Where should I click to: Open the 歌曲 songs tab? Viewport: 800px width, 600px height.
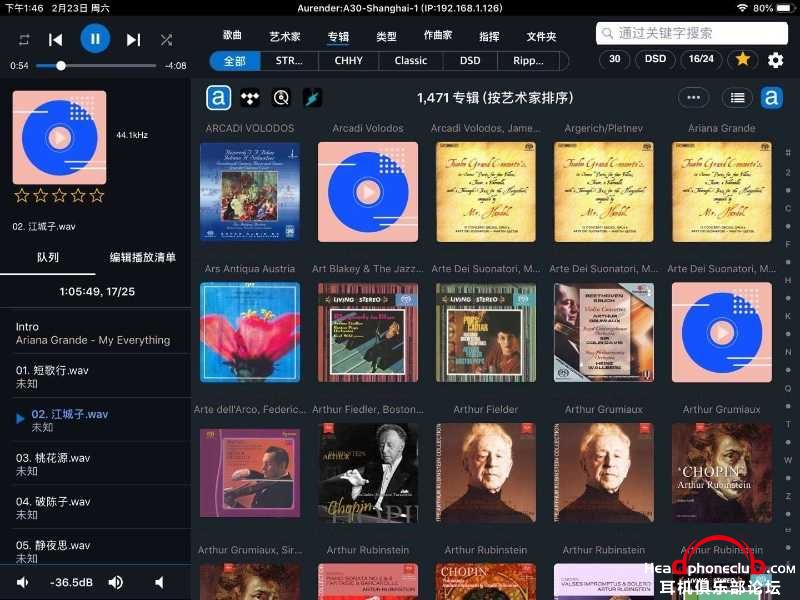click(232, 35)
